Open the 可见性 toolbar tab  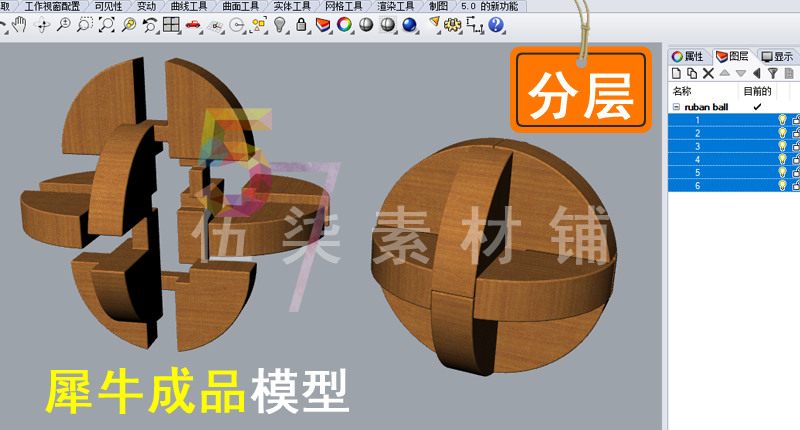coord(108,6)
